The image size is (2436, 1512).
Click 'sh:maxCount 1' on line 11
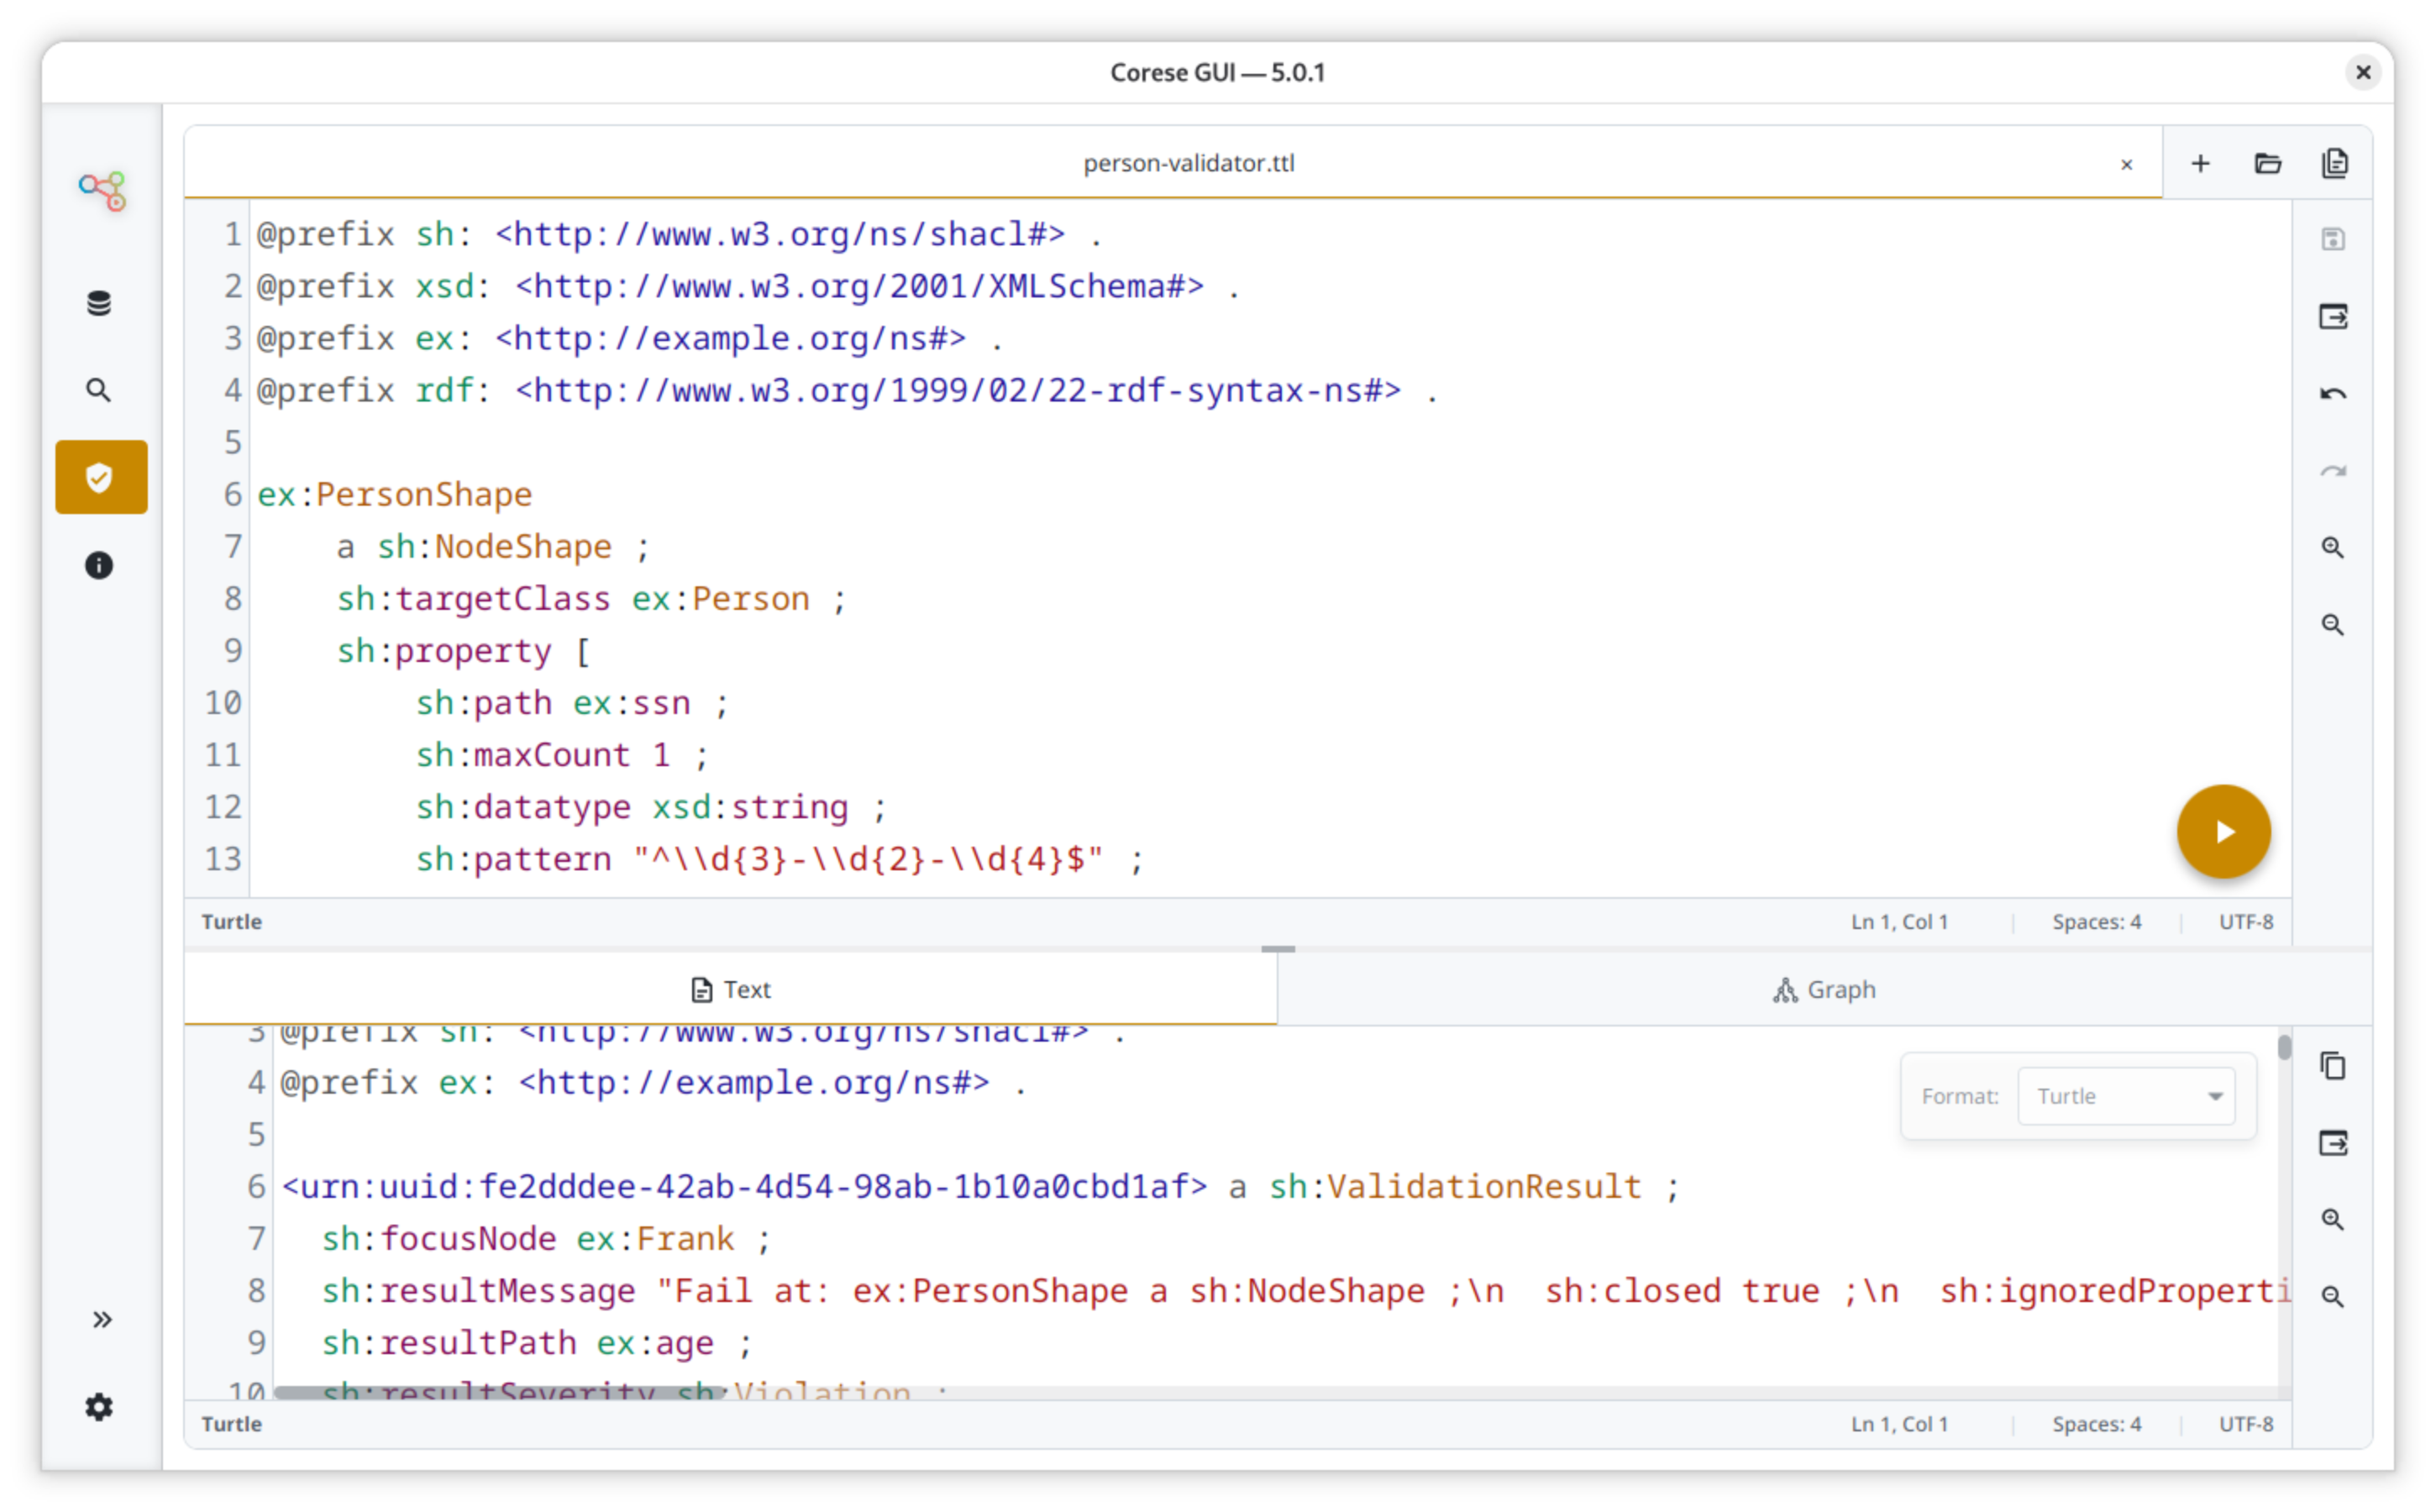pos(543,754)
